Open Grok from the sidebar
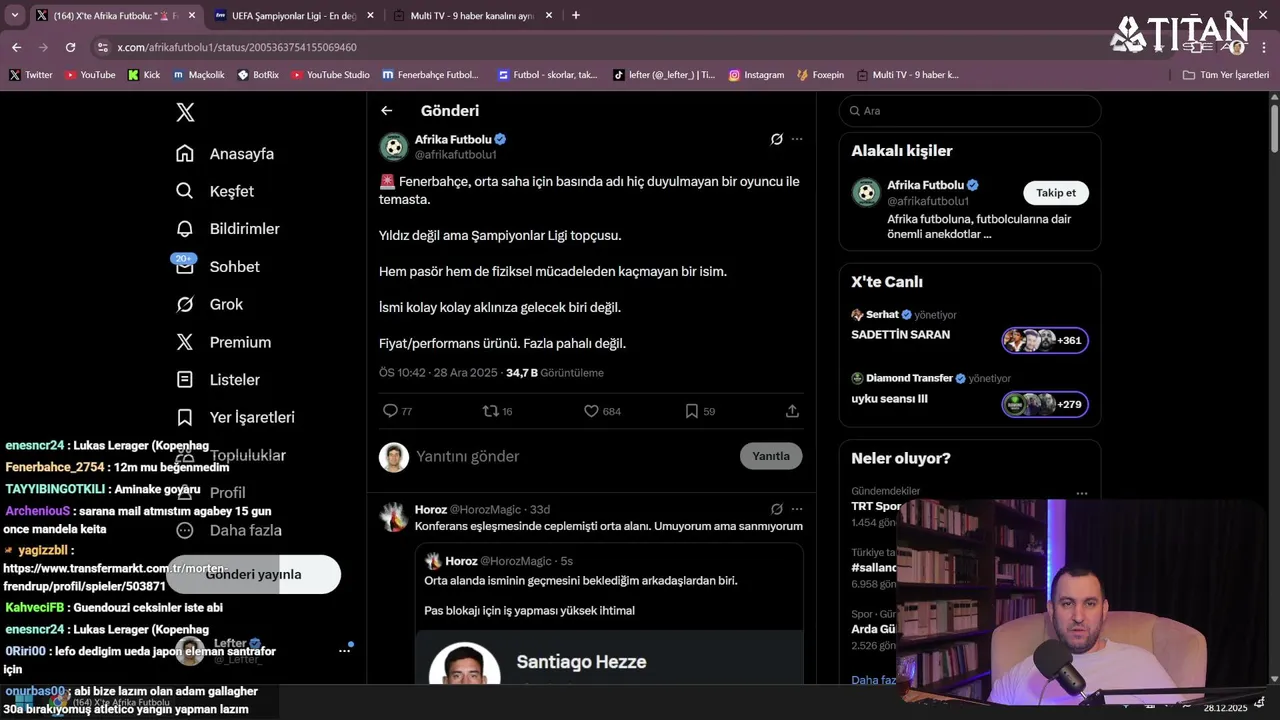Image resolution: width=1280 pixels, height=720 pixels. 209,304
